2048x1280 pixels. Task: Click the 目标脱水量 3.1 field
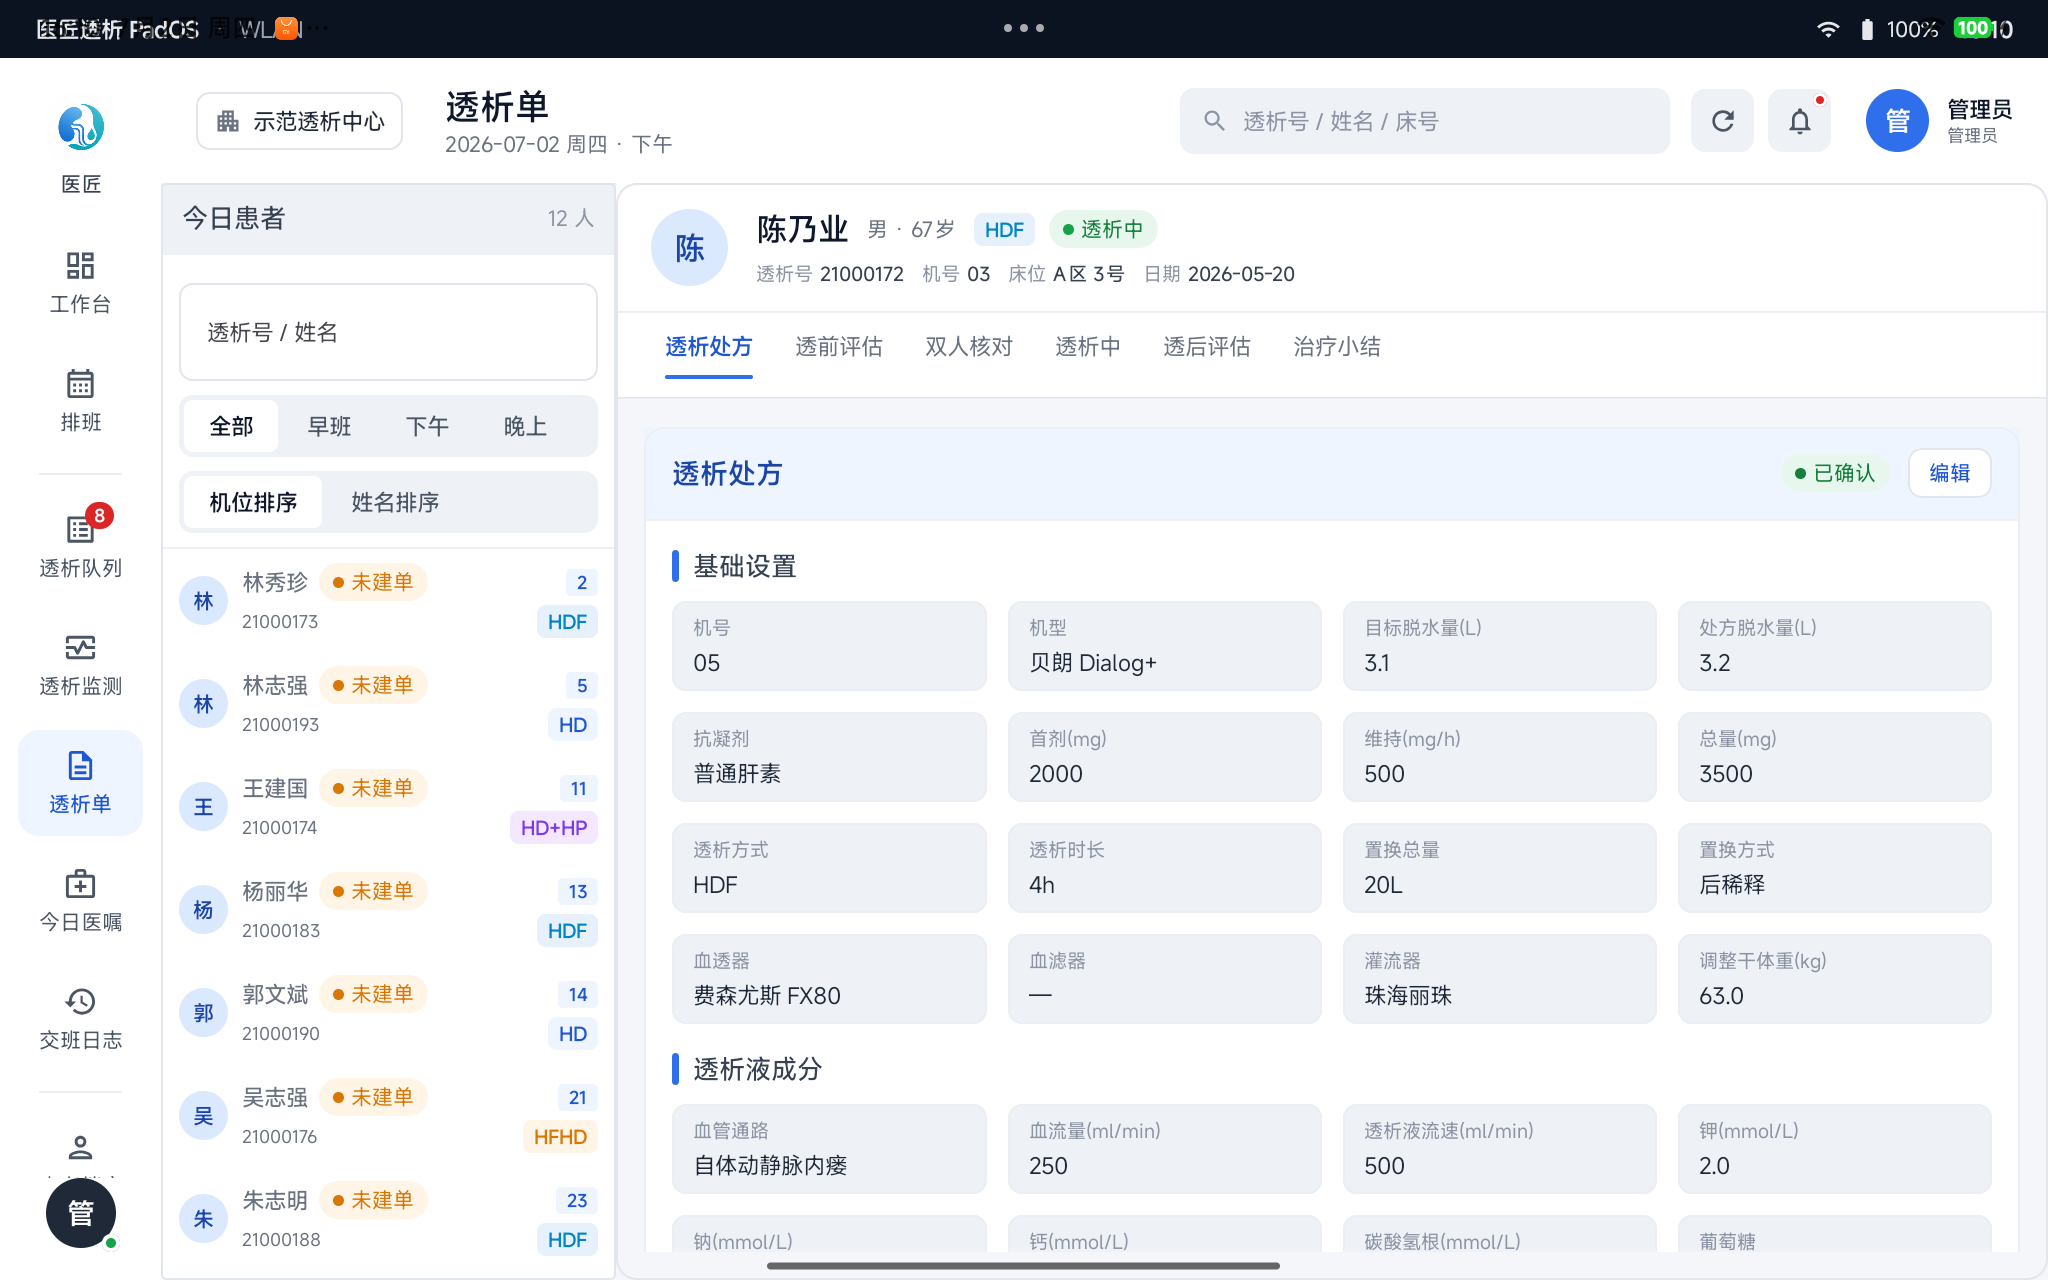click(x=1500, y=646)
